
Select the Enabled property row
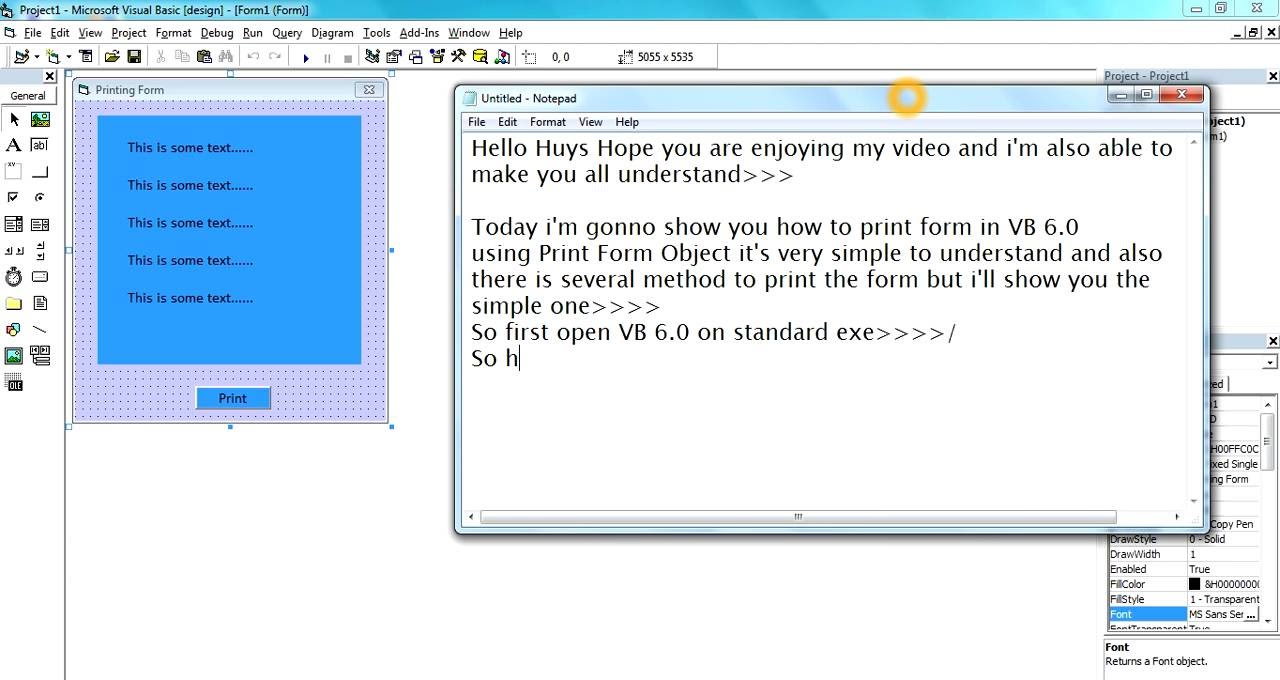[1185, 569]
